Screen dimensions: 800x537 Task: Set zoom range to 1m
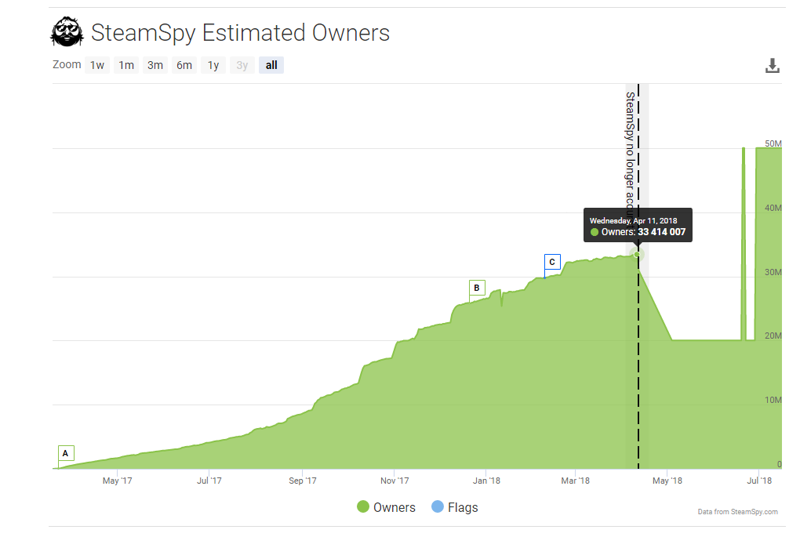(126, 65)
